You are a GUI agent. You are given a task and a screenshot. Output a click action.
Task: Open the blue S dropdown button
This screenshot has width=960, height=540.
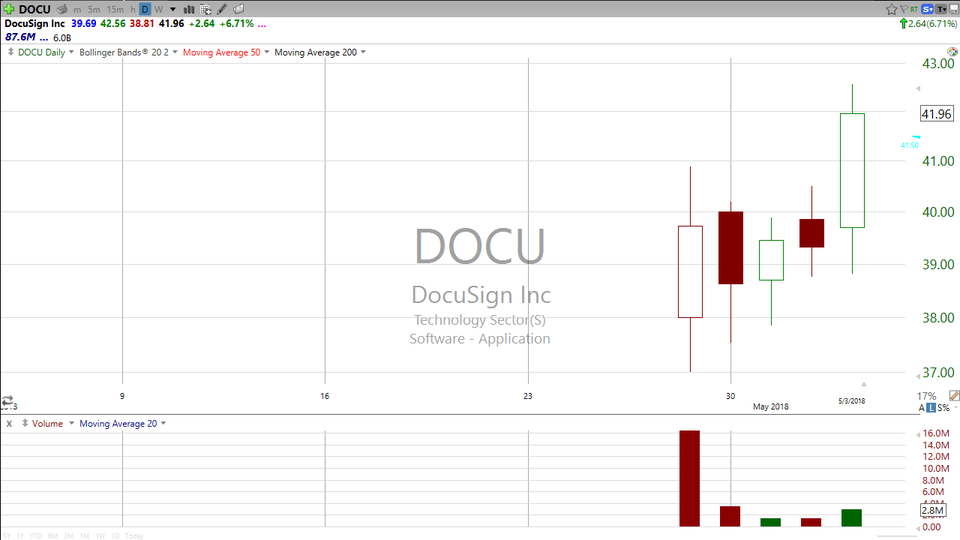pyautogui.click(x=927, y=9)
